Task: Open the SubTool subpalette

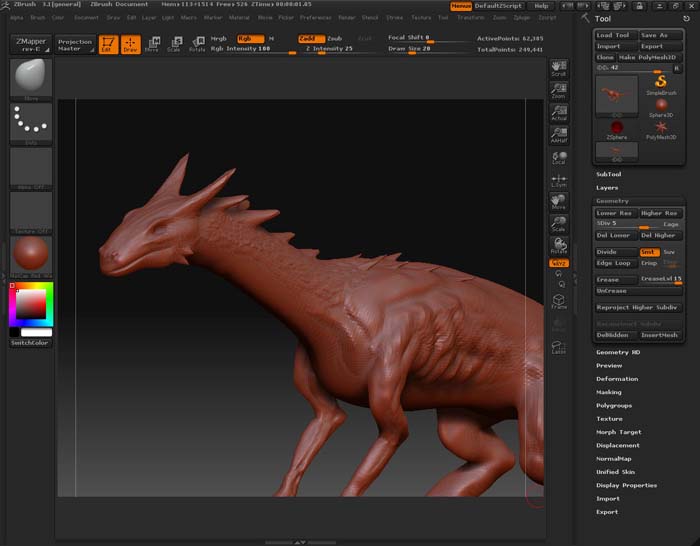Action: tap(609, 174)
